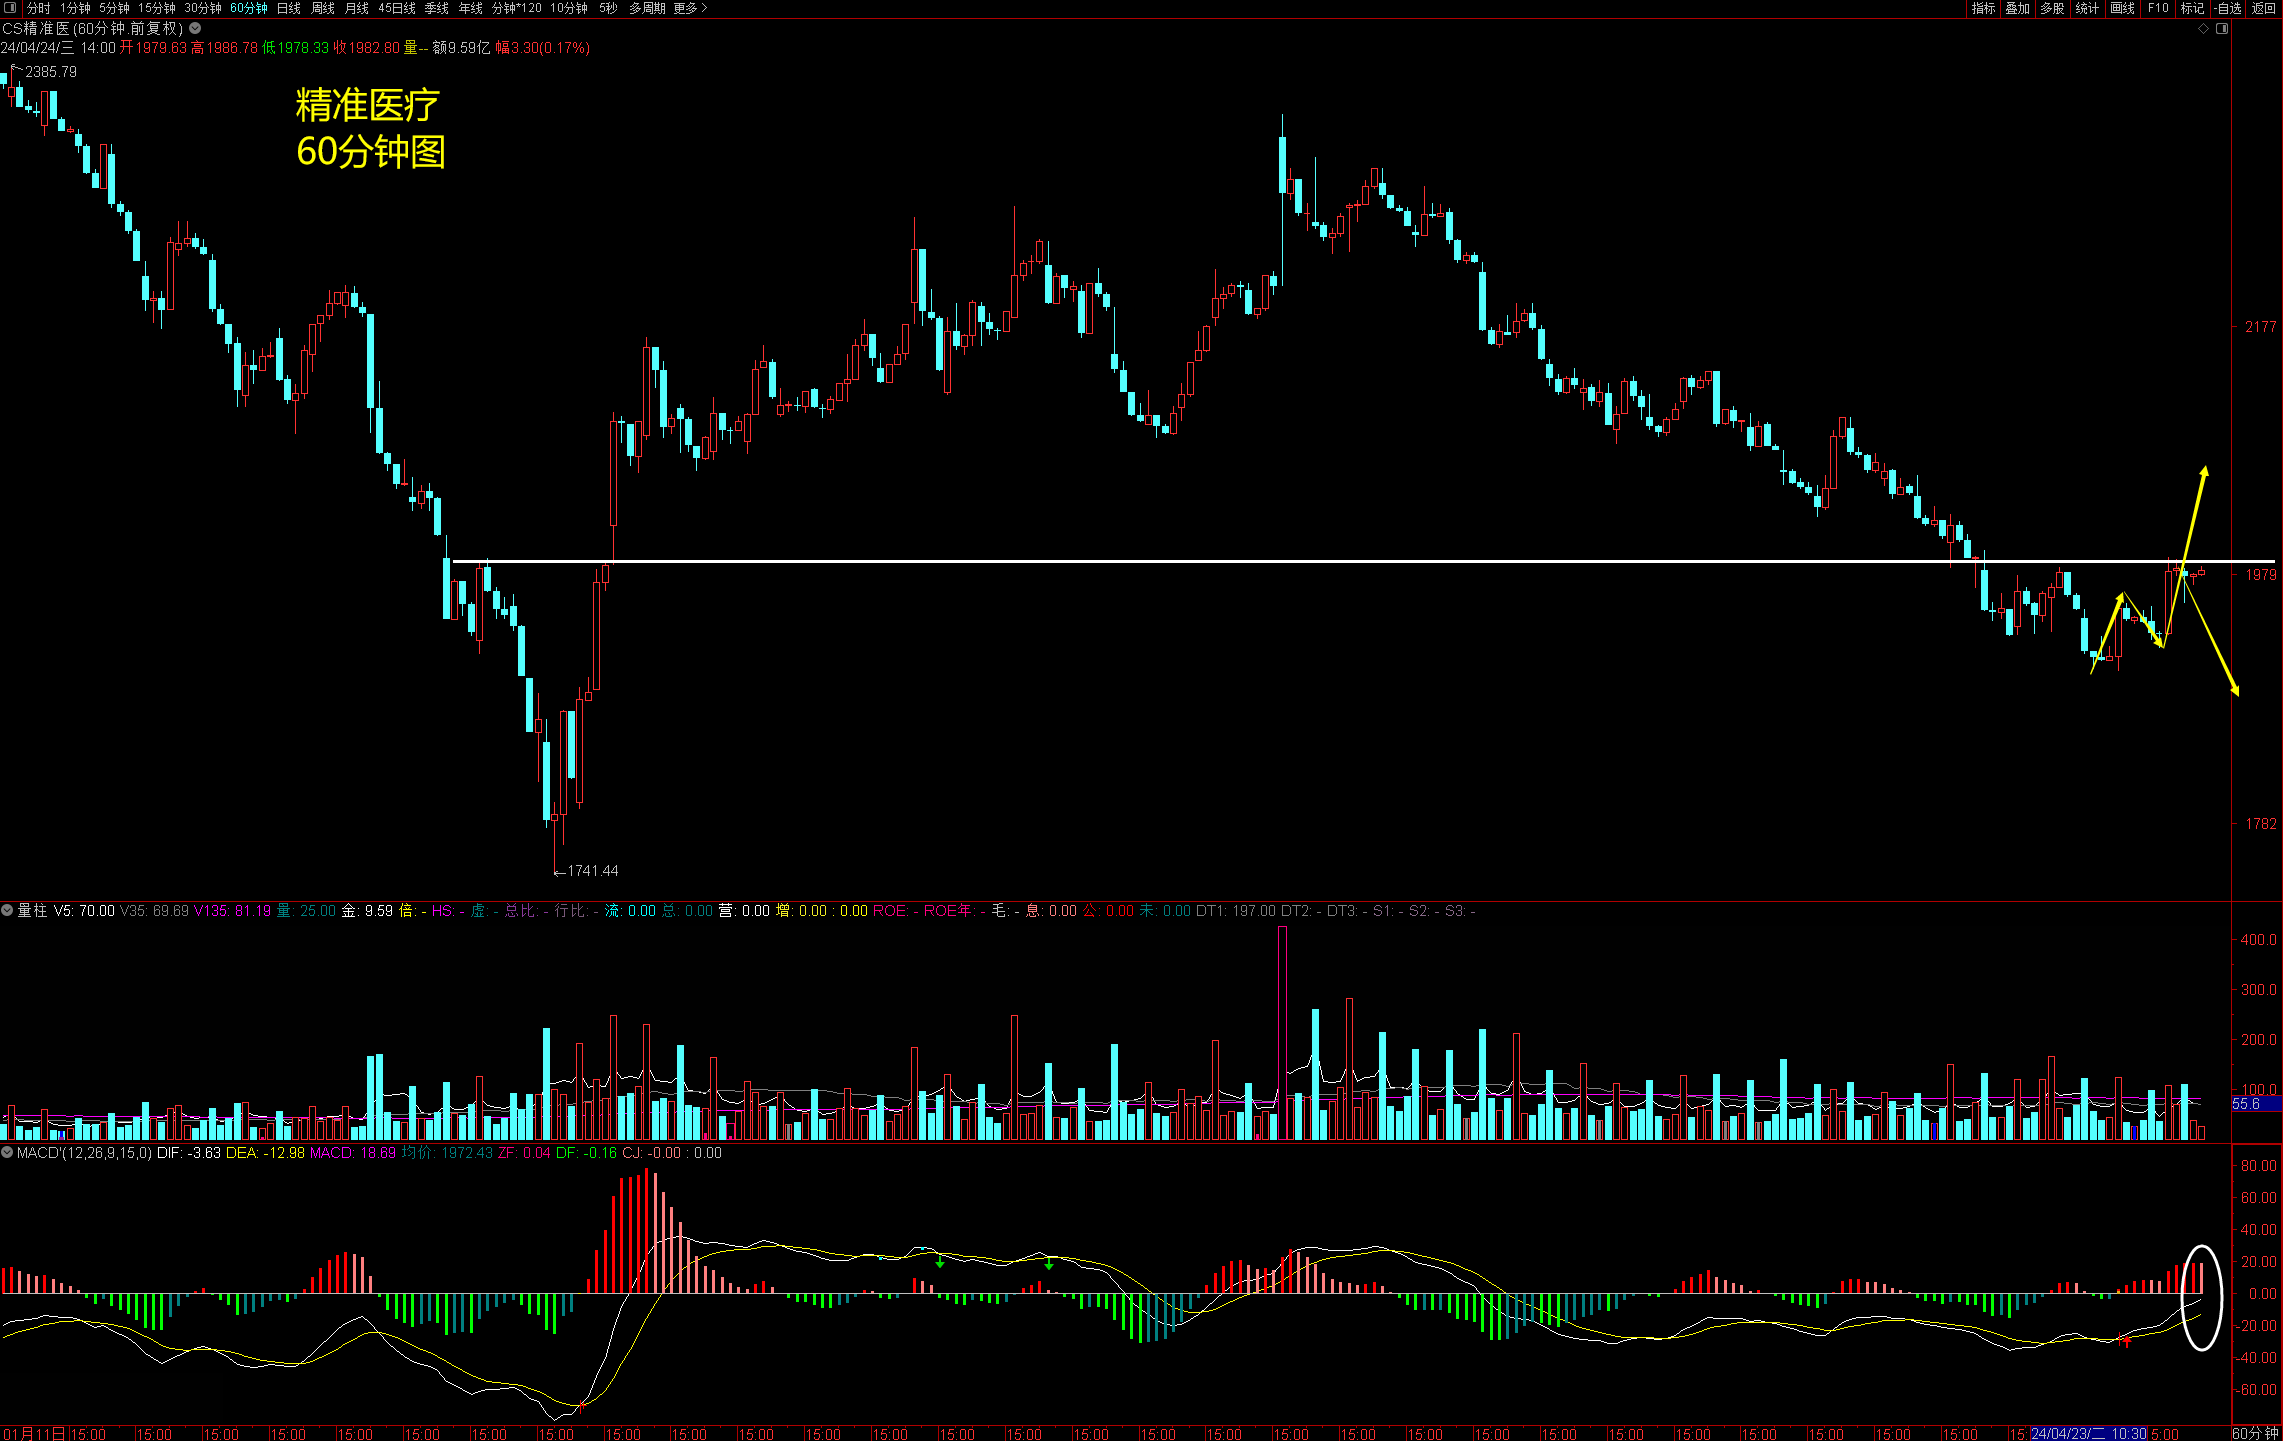
Task: Click the 60分钟 label at bottom-right
Action: [2255, 1433]
